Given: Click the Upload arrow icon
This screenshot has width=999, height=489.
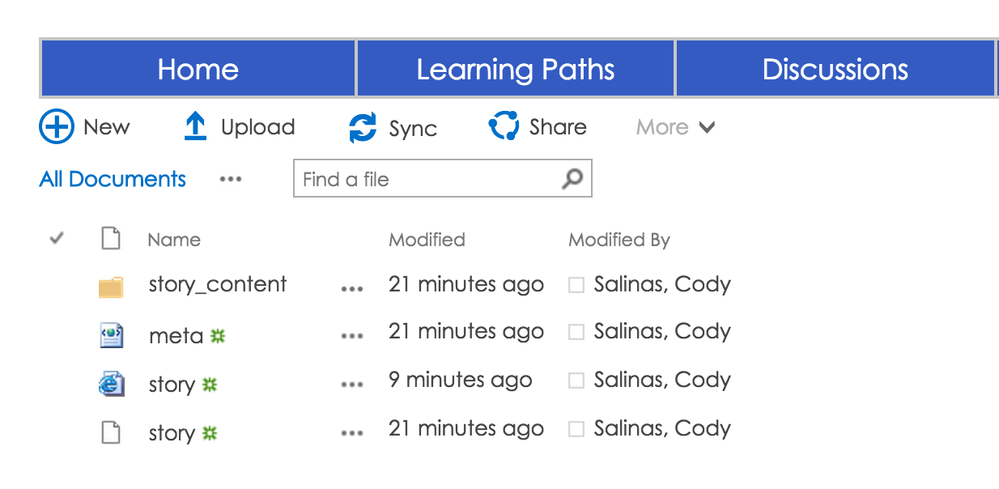Looking at the screenshot, I should 195,127.
